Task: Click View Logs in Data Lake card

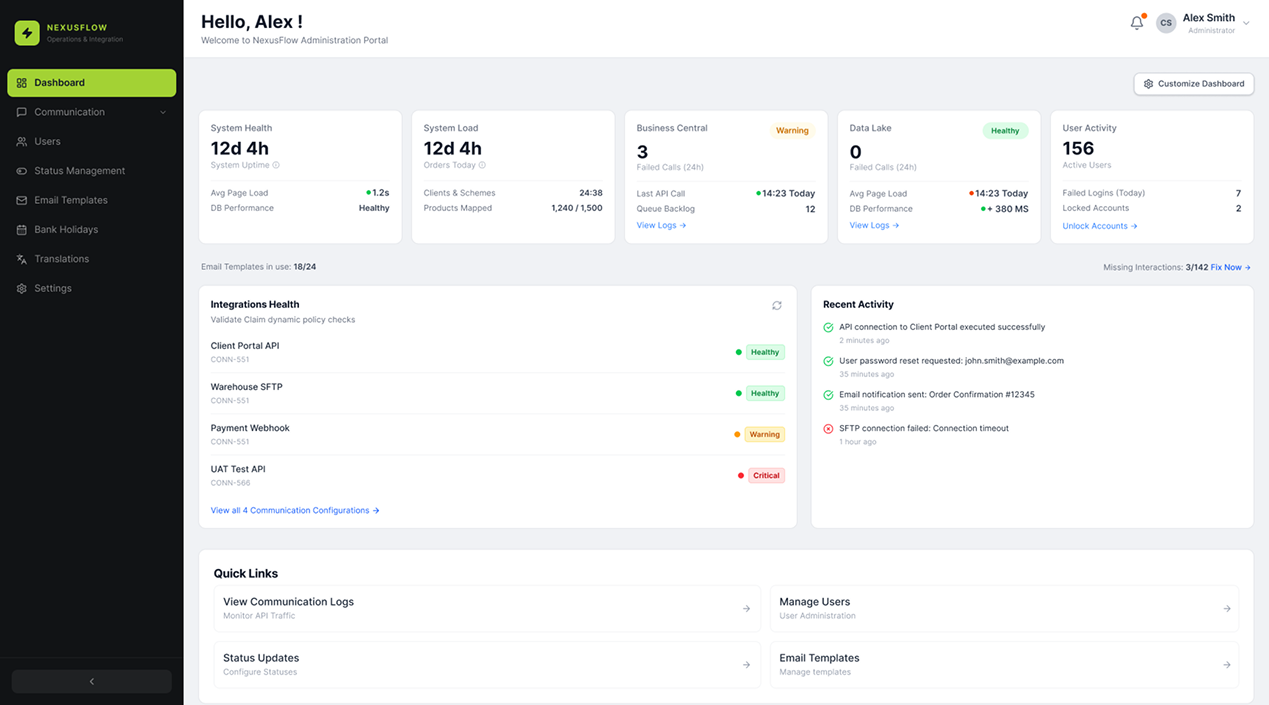Action: pyautogui.click(x=875, y=226)
